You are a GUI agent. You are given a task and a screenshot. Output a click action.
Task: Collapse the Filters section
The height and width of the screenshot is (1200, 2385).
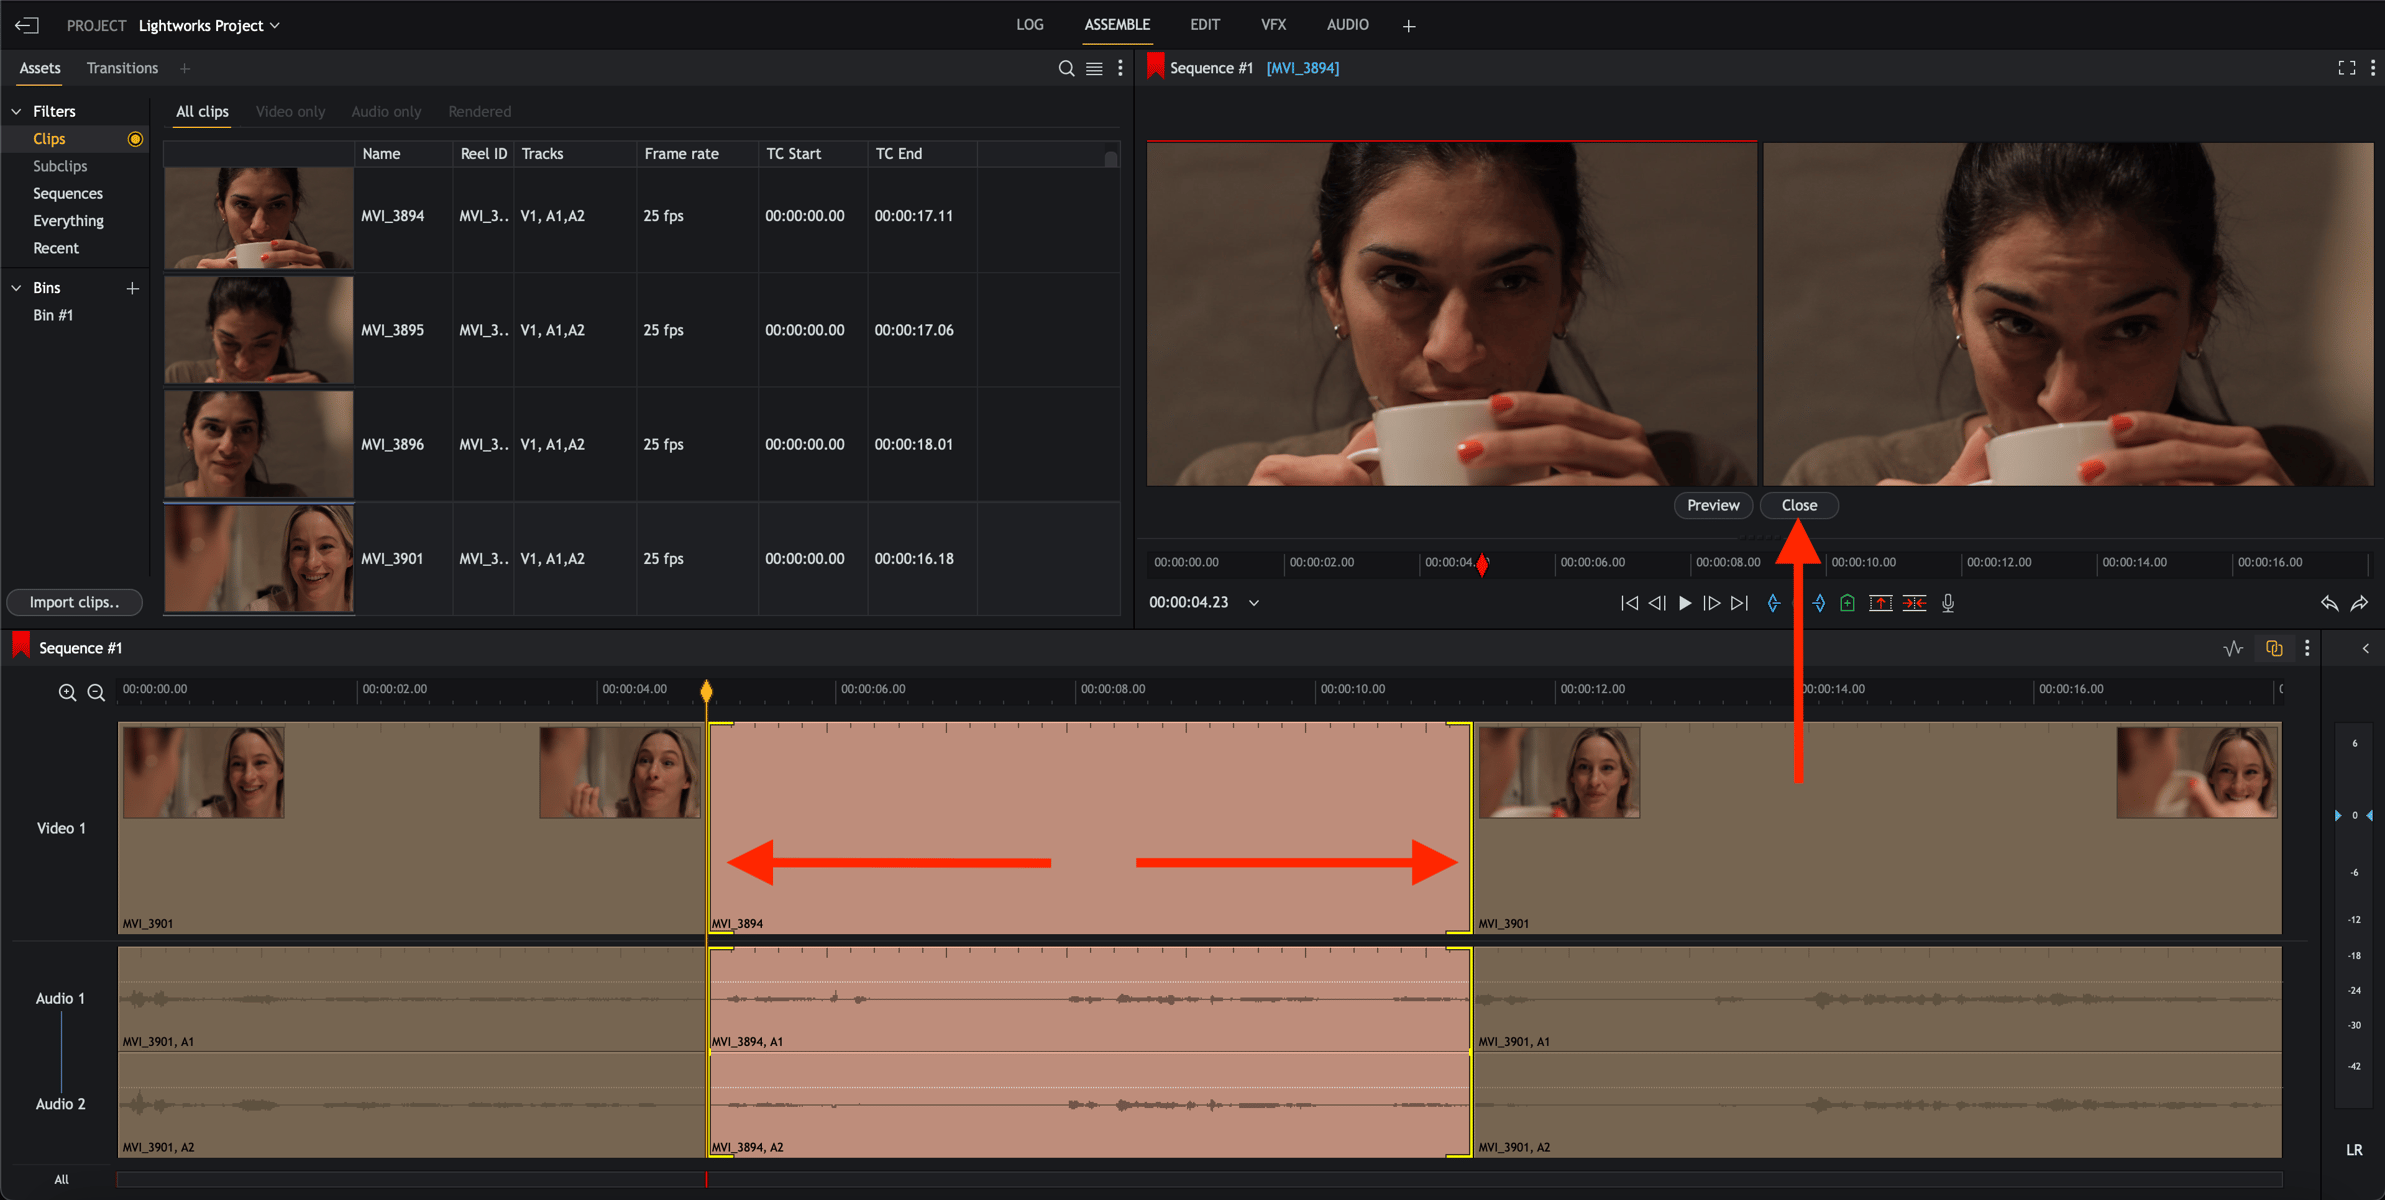(17, 111)
